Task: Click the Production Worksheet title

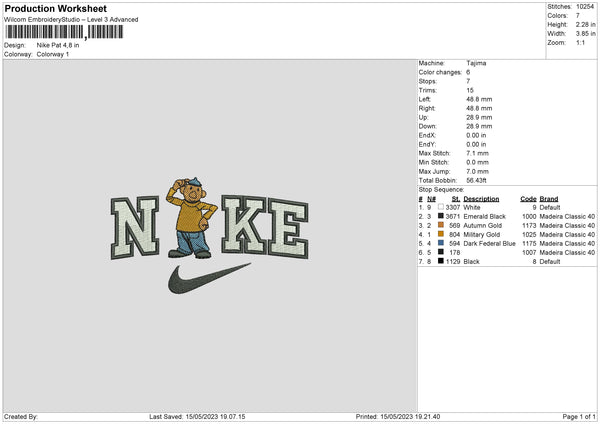Action: tap(55, 8)
